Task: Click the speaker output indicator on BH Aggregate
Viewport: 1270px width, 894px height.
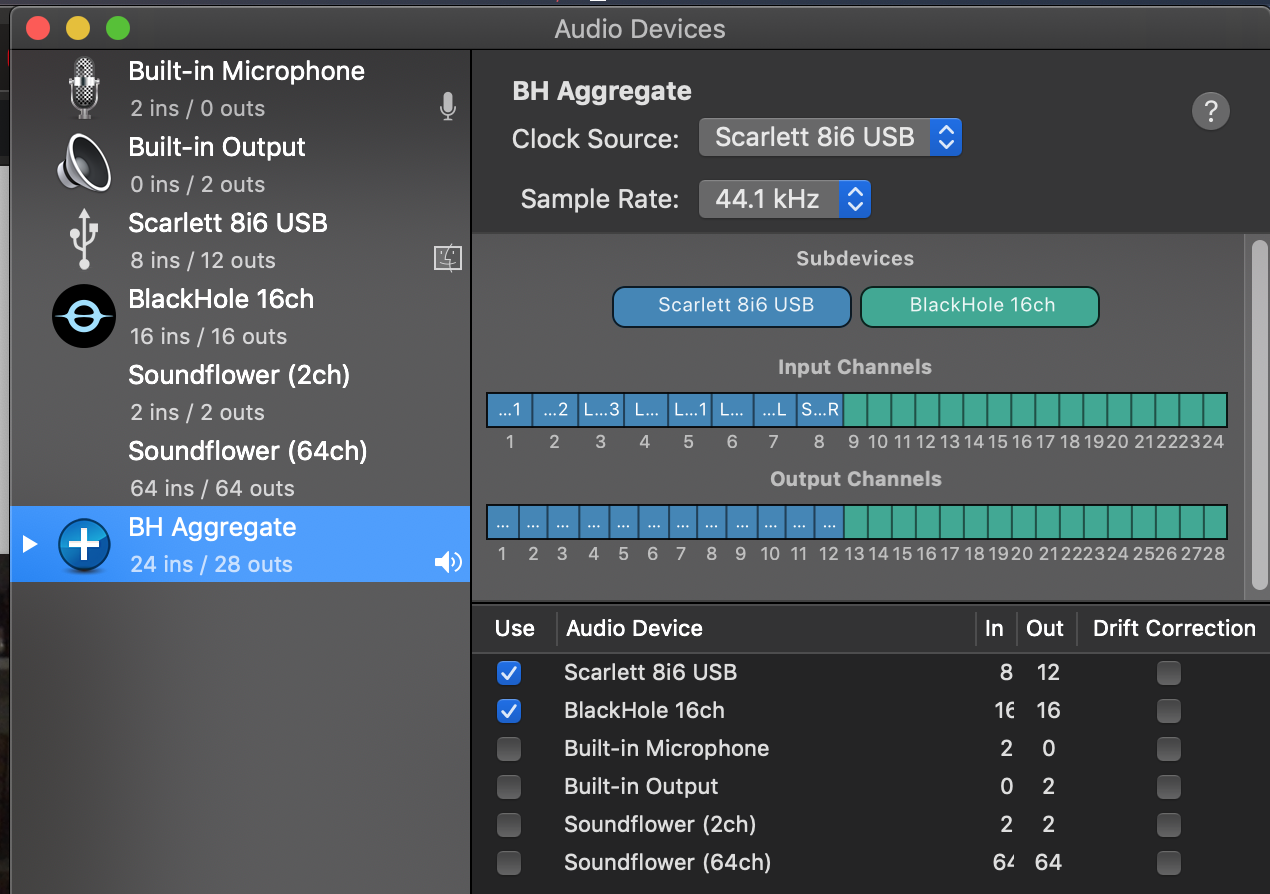Action: click(448, 563)
